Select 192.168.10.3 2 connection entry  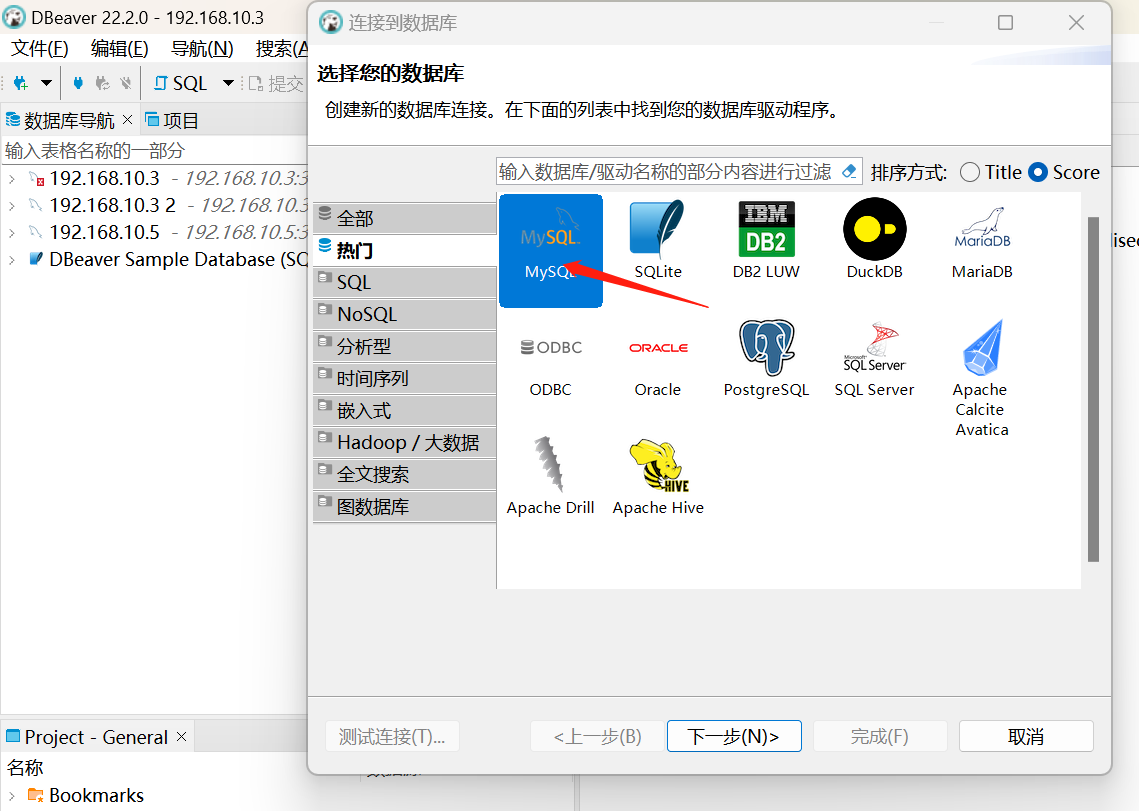coord(112,205)
